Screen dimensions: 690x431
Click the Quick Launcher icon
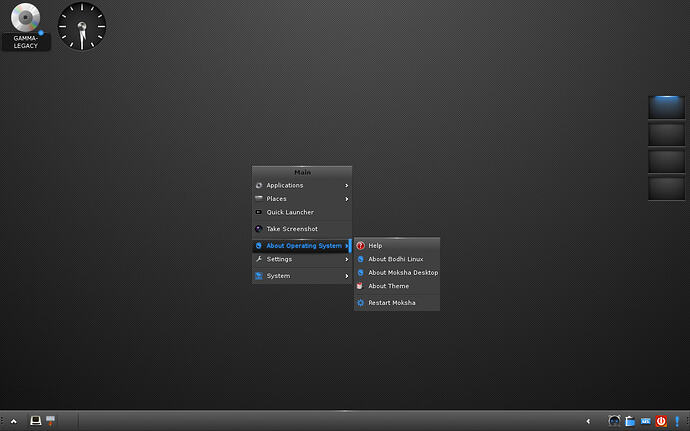(x=259, y=212)
